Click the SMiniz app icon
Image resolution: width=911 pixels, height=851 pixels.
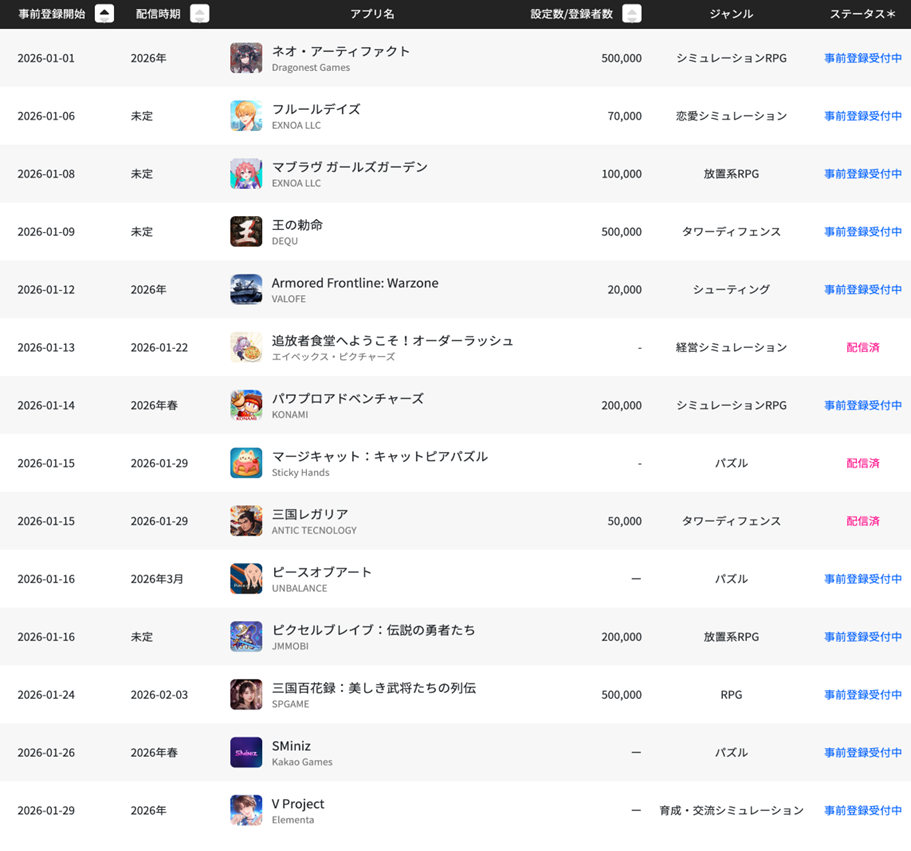coord(246,752)
